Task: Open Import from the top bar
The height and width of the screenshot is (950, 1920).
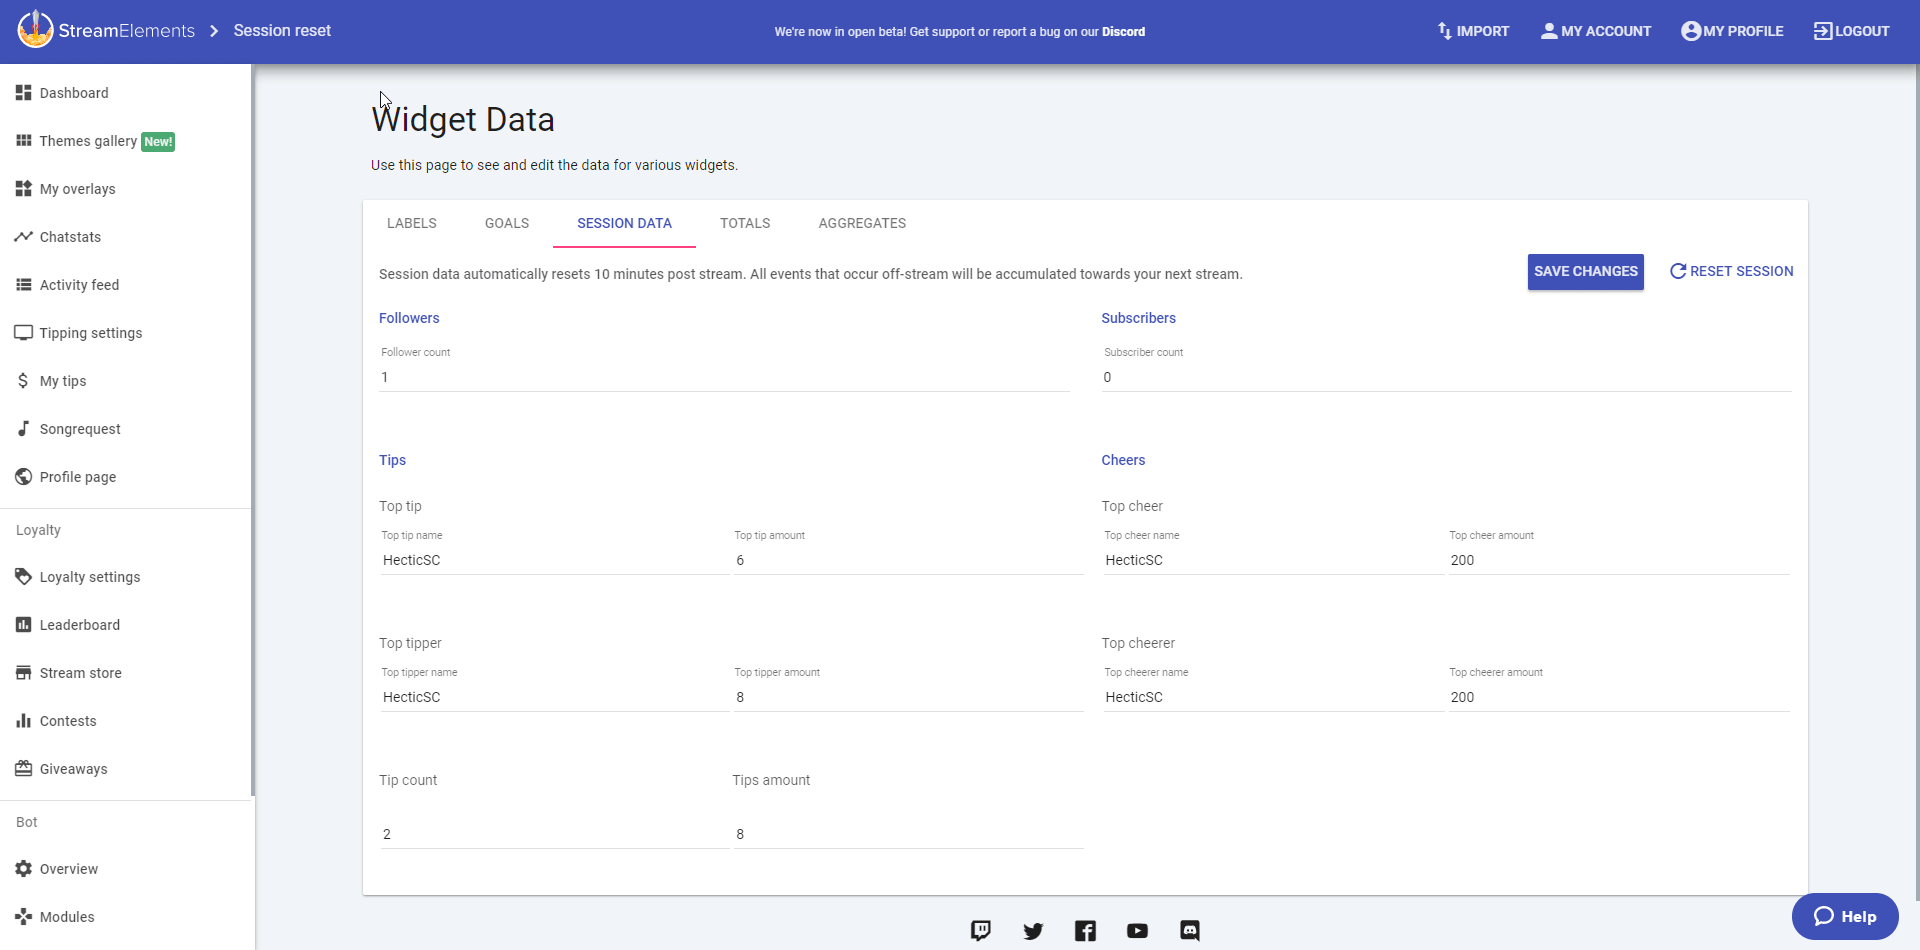Action: click(1473, 31)
